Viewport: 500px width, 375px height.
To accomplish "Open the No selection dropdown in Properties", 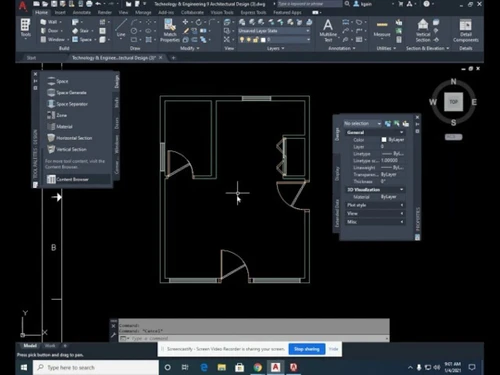I will point(362,124).
